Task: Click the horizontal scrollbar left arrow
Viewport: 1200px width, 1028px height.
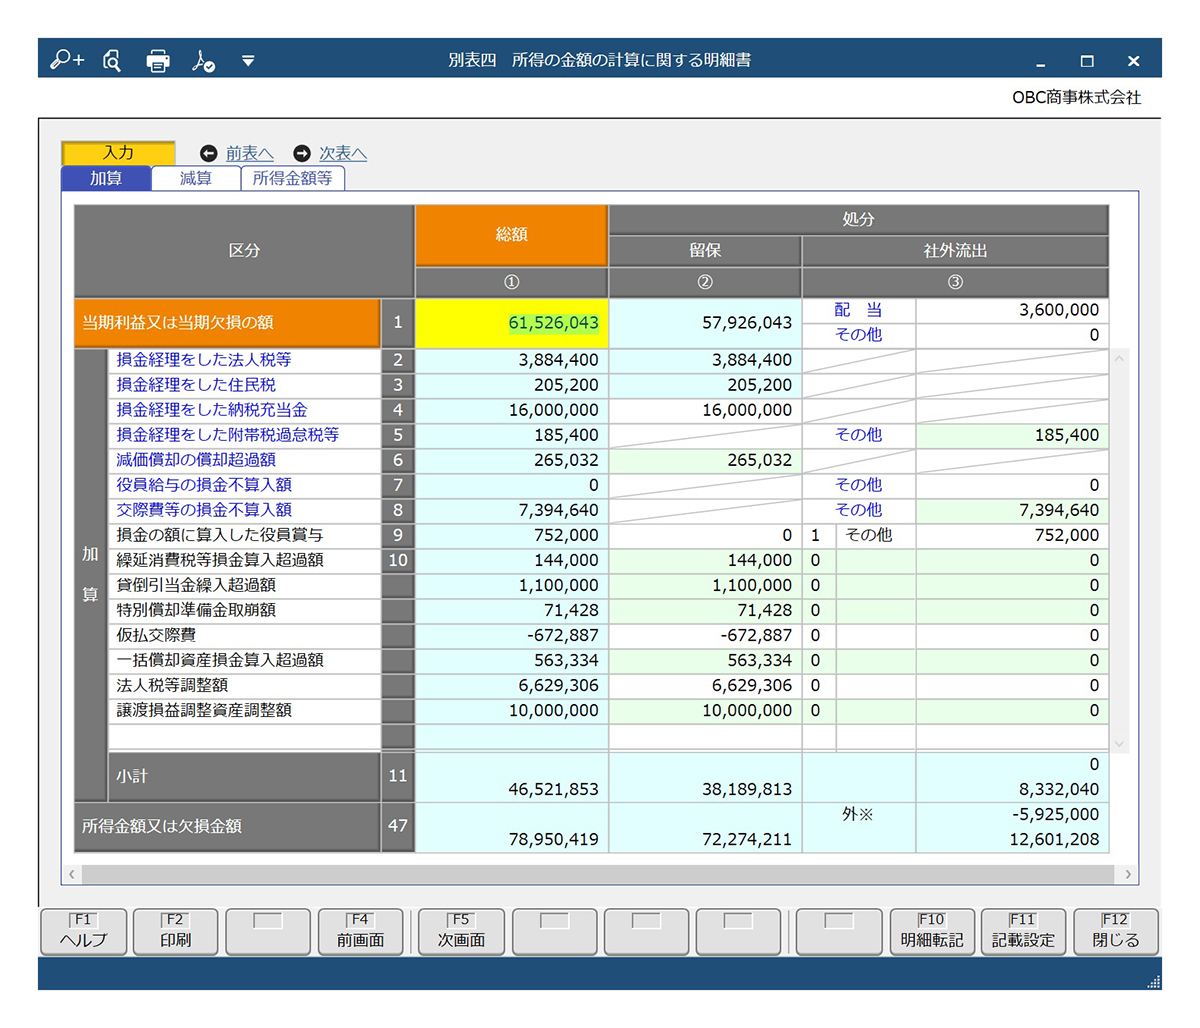Action: [x=71, y=874]
